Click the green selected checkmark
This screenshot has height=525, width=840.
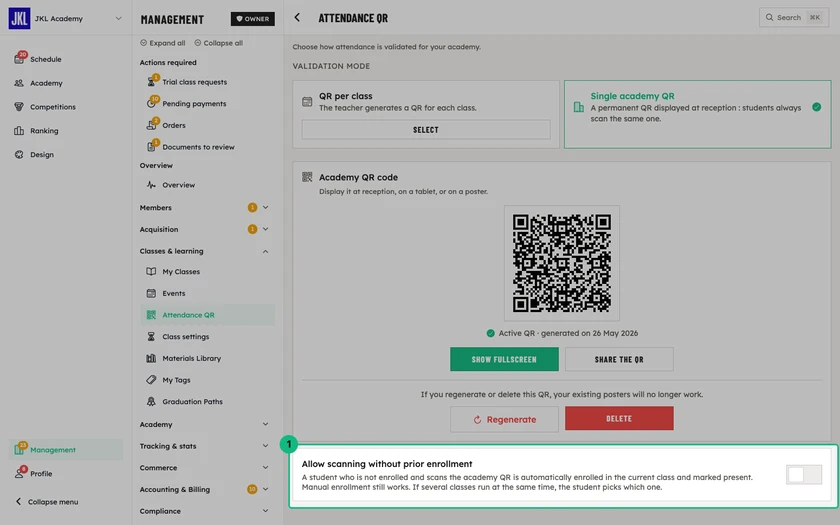point(816,107)
